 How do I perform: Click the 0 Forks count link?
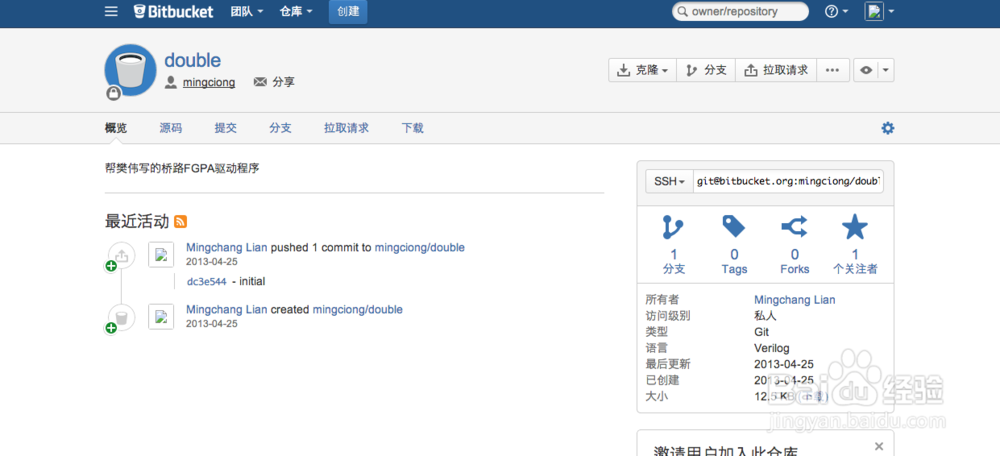(795, 261)
